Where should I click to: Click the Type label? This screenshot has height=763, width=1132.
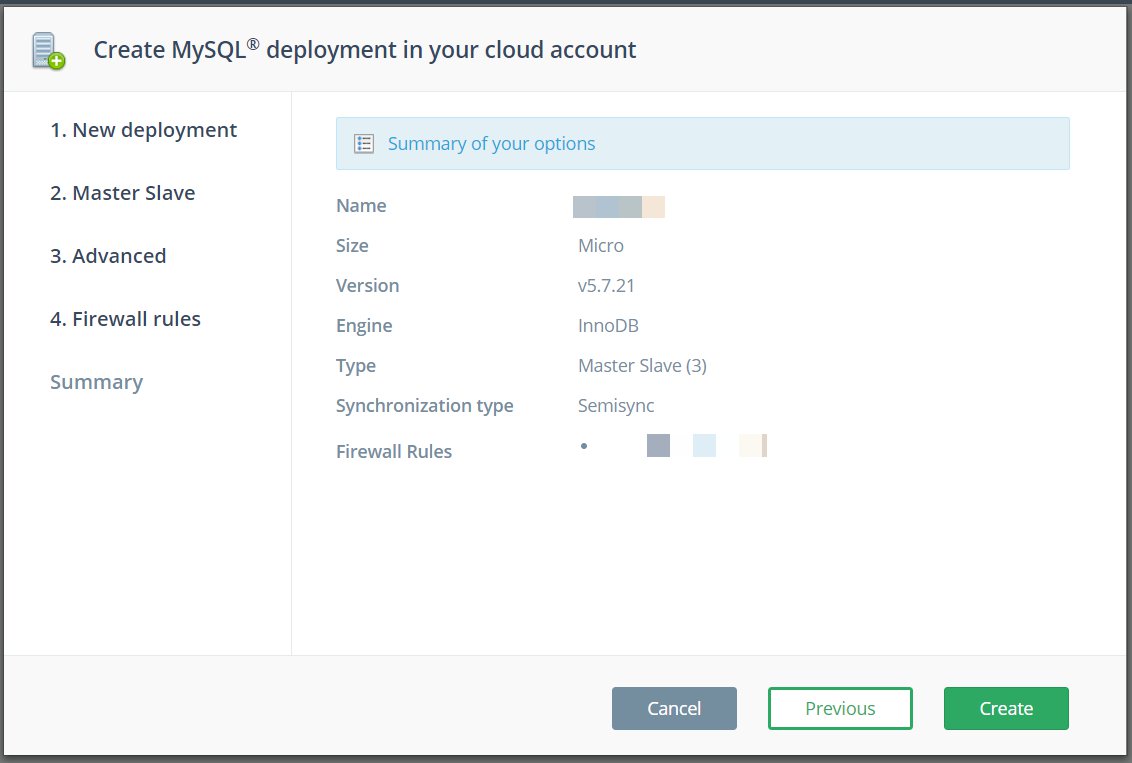point(356,366)
